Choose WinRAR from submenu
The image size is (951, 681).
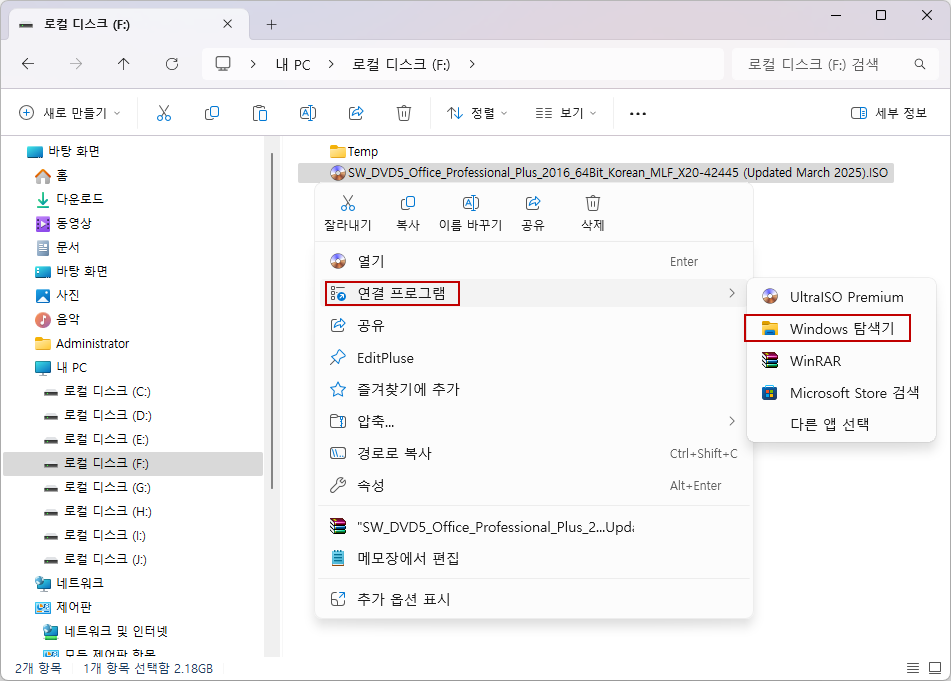(x=841, y=361)
